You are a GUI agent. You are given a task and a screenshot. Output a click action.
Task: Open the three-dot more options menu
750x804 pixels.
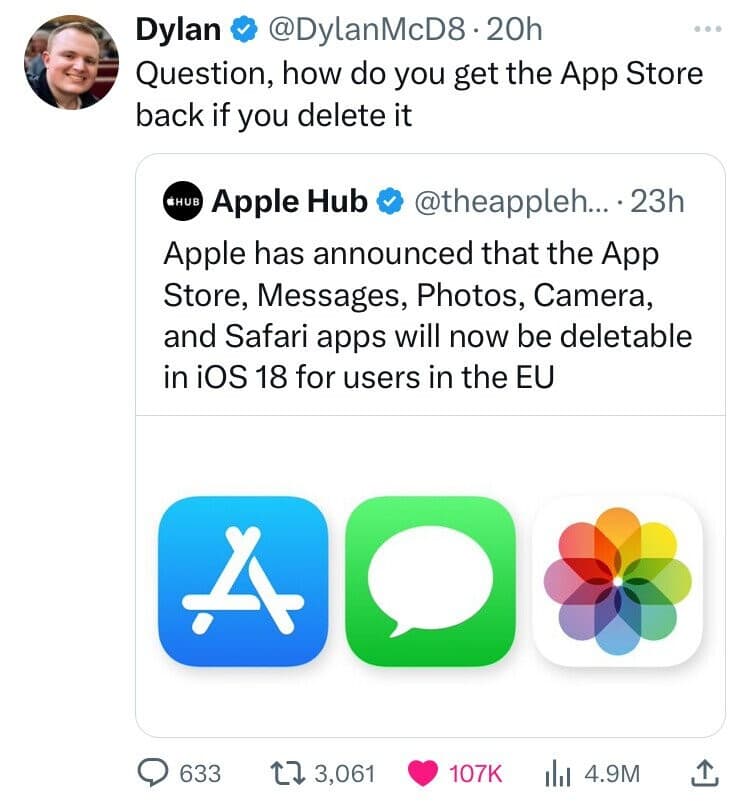pos(708,29)
